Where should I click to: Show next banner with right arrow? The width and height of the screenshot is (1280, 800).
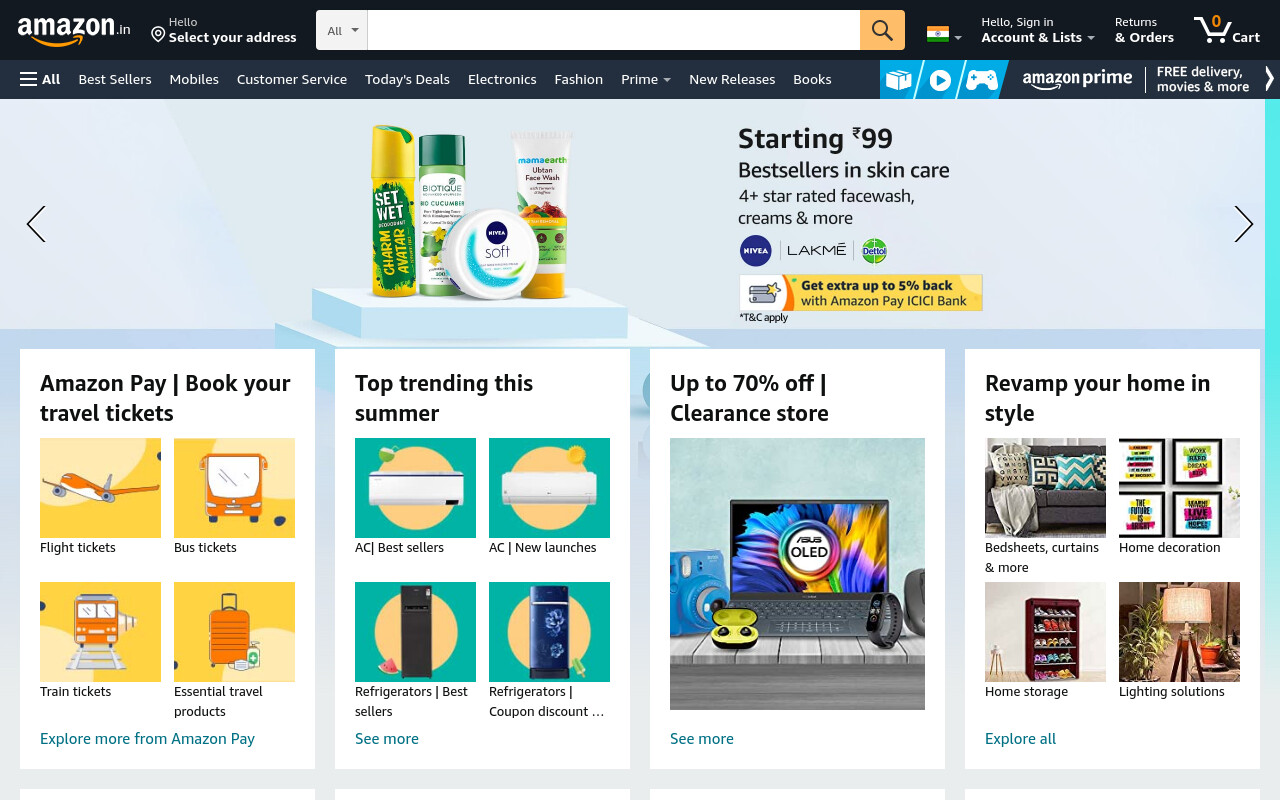tap(1243, 224)
